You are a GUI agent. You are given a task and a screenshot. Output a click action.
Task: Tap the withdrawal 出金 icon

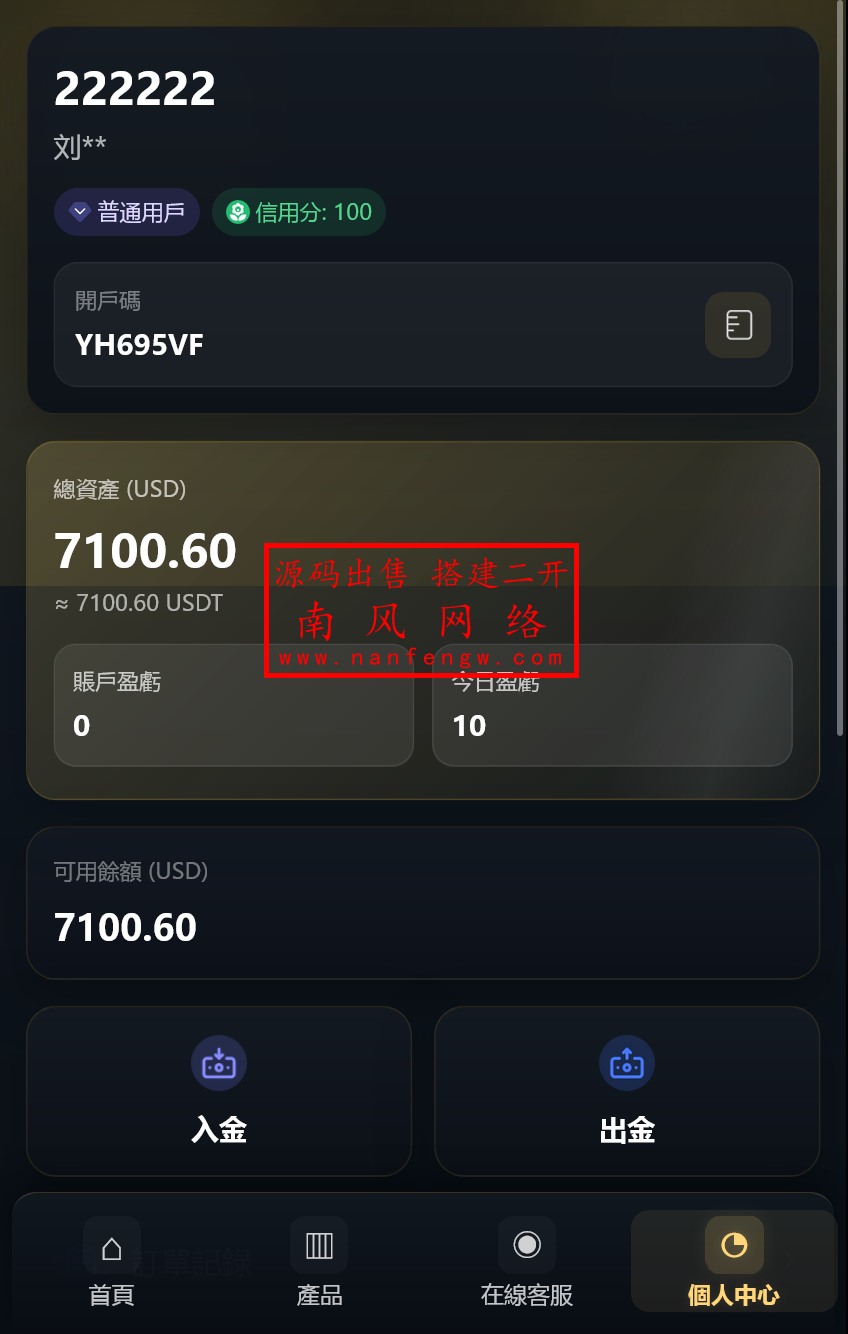point(627,1063)
